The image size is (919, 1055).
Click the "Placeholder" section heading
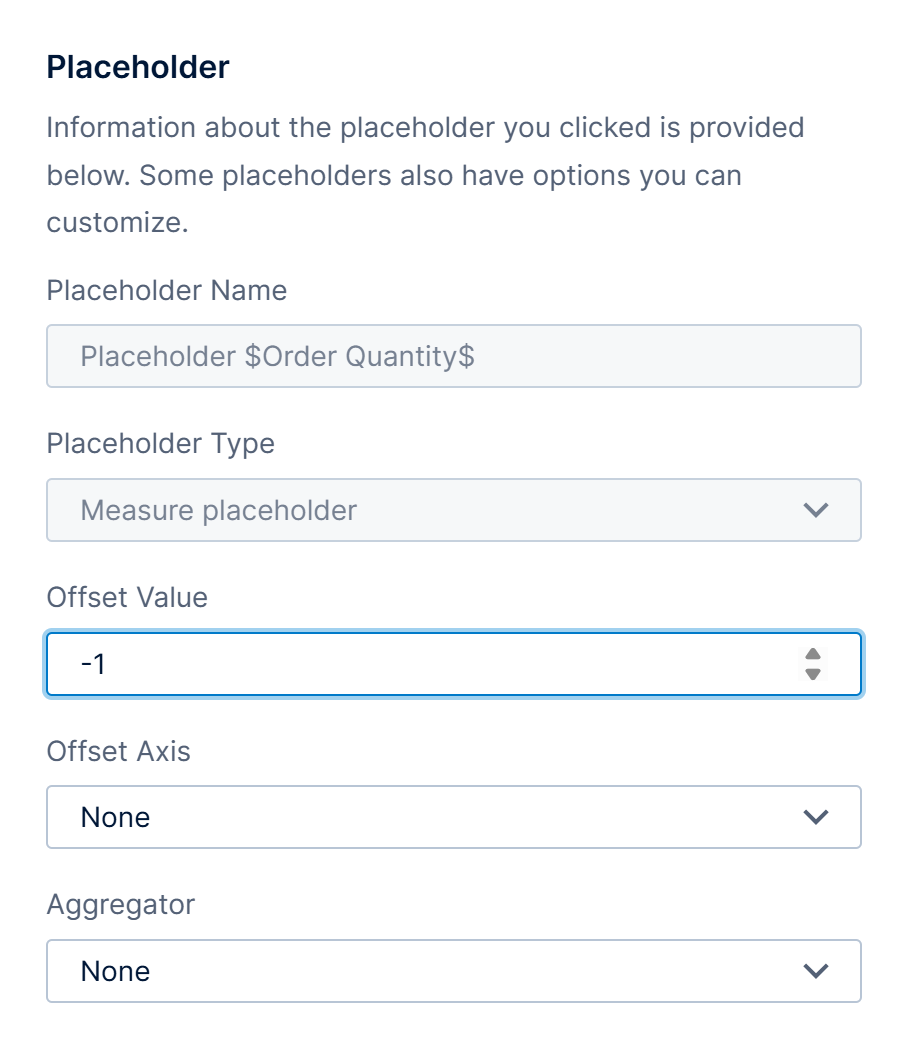tap(138, 67)
